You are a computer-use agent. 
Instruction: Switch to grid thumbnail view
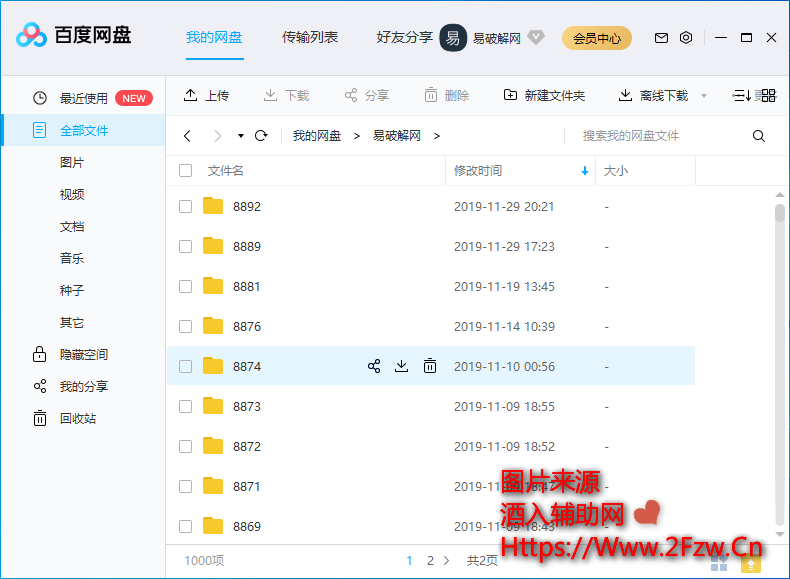point(767,95)
